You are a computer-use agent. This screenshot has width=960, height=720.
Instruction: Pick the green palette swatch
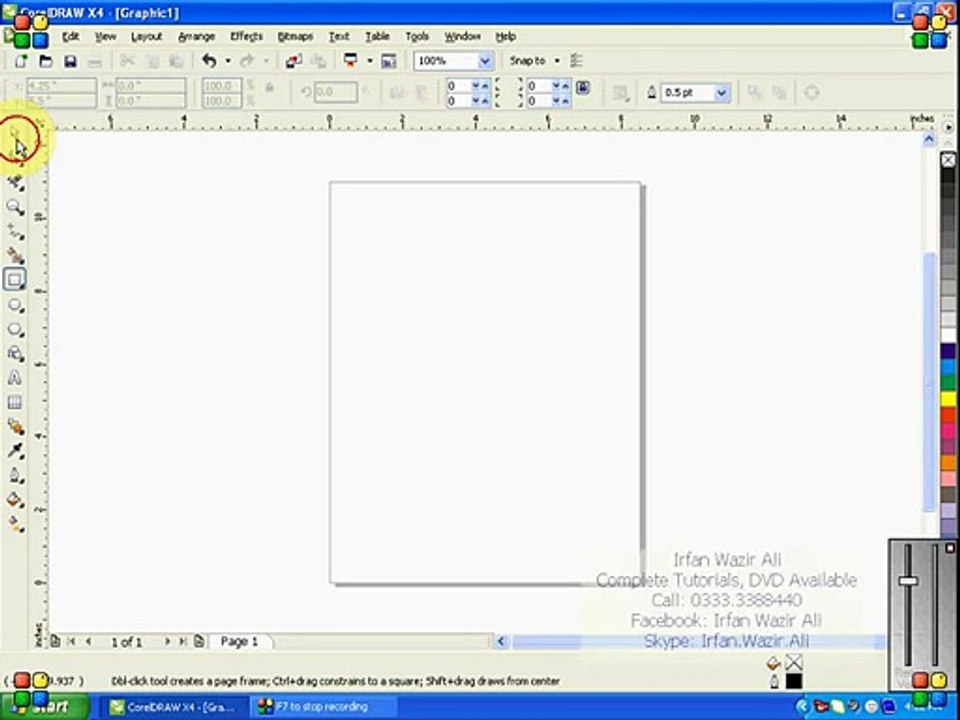tap(948, 384)
